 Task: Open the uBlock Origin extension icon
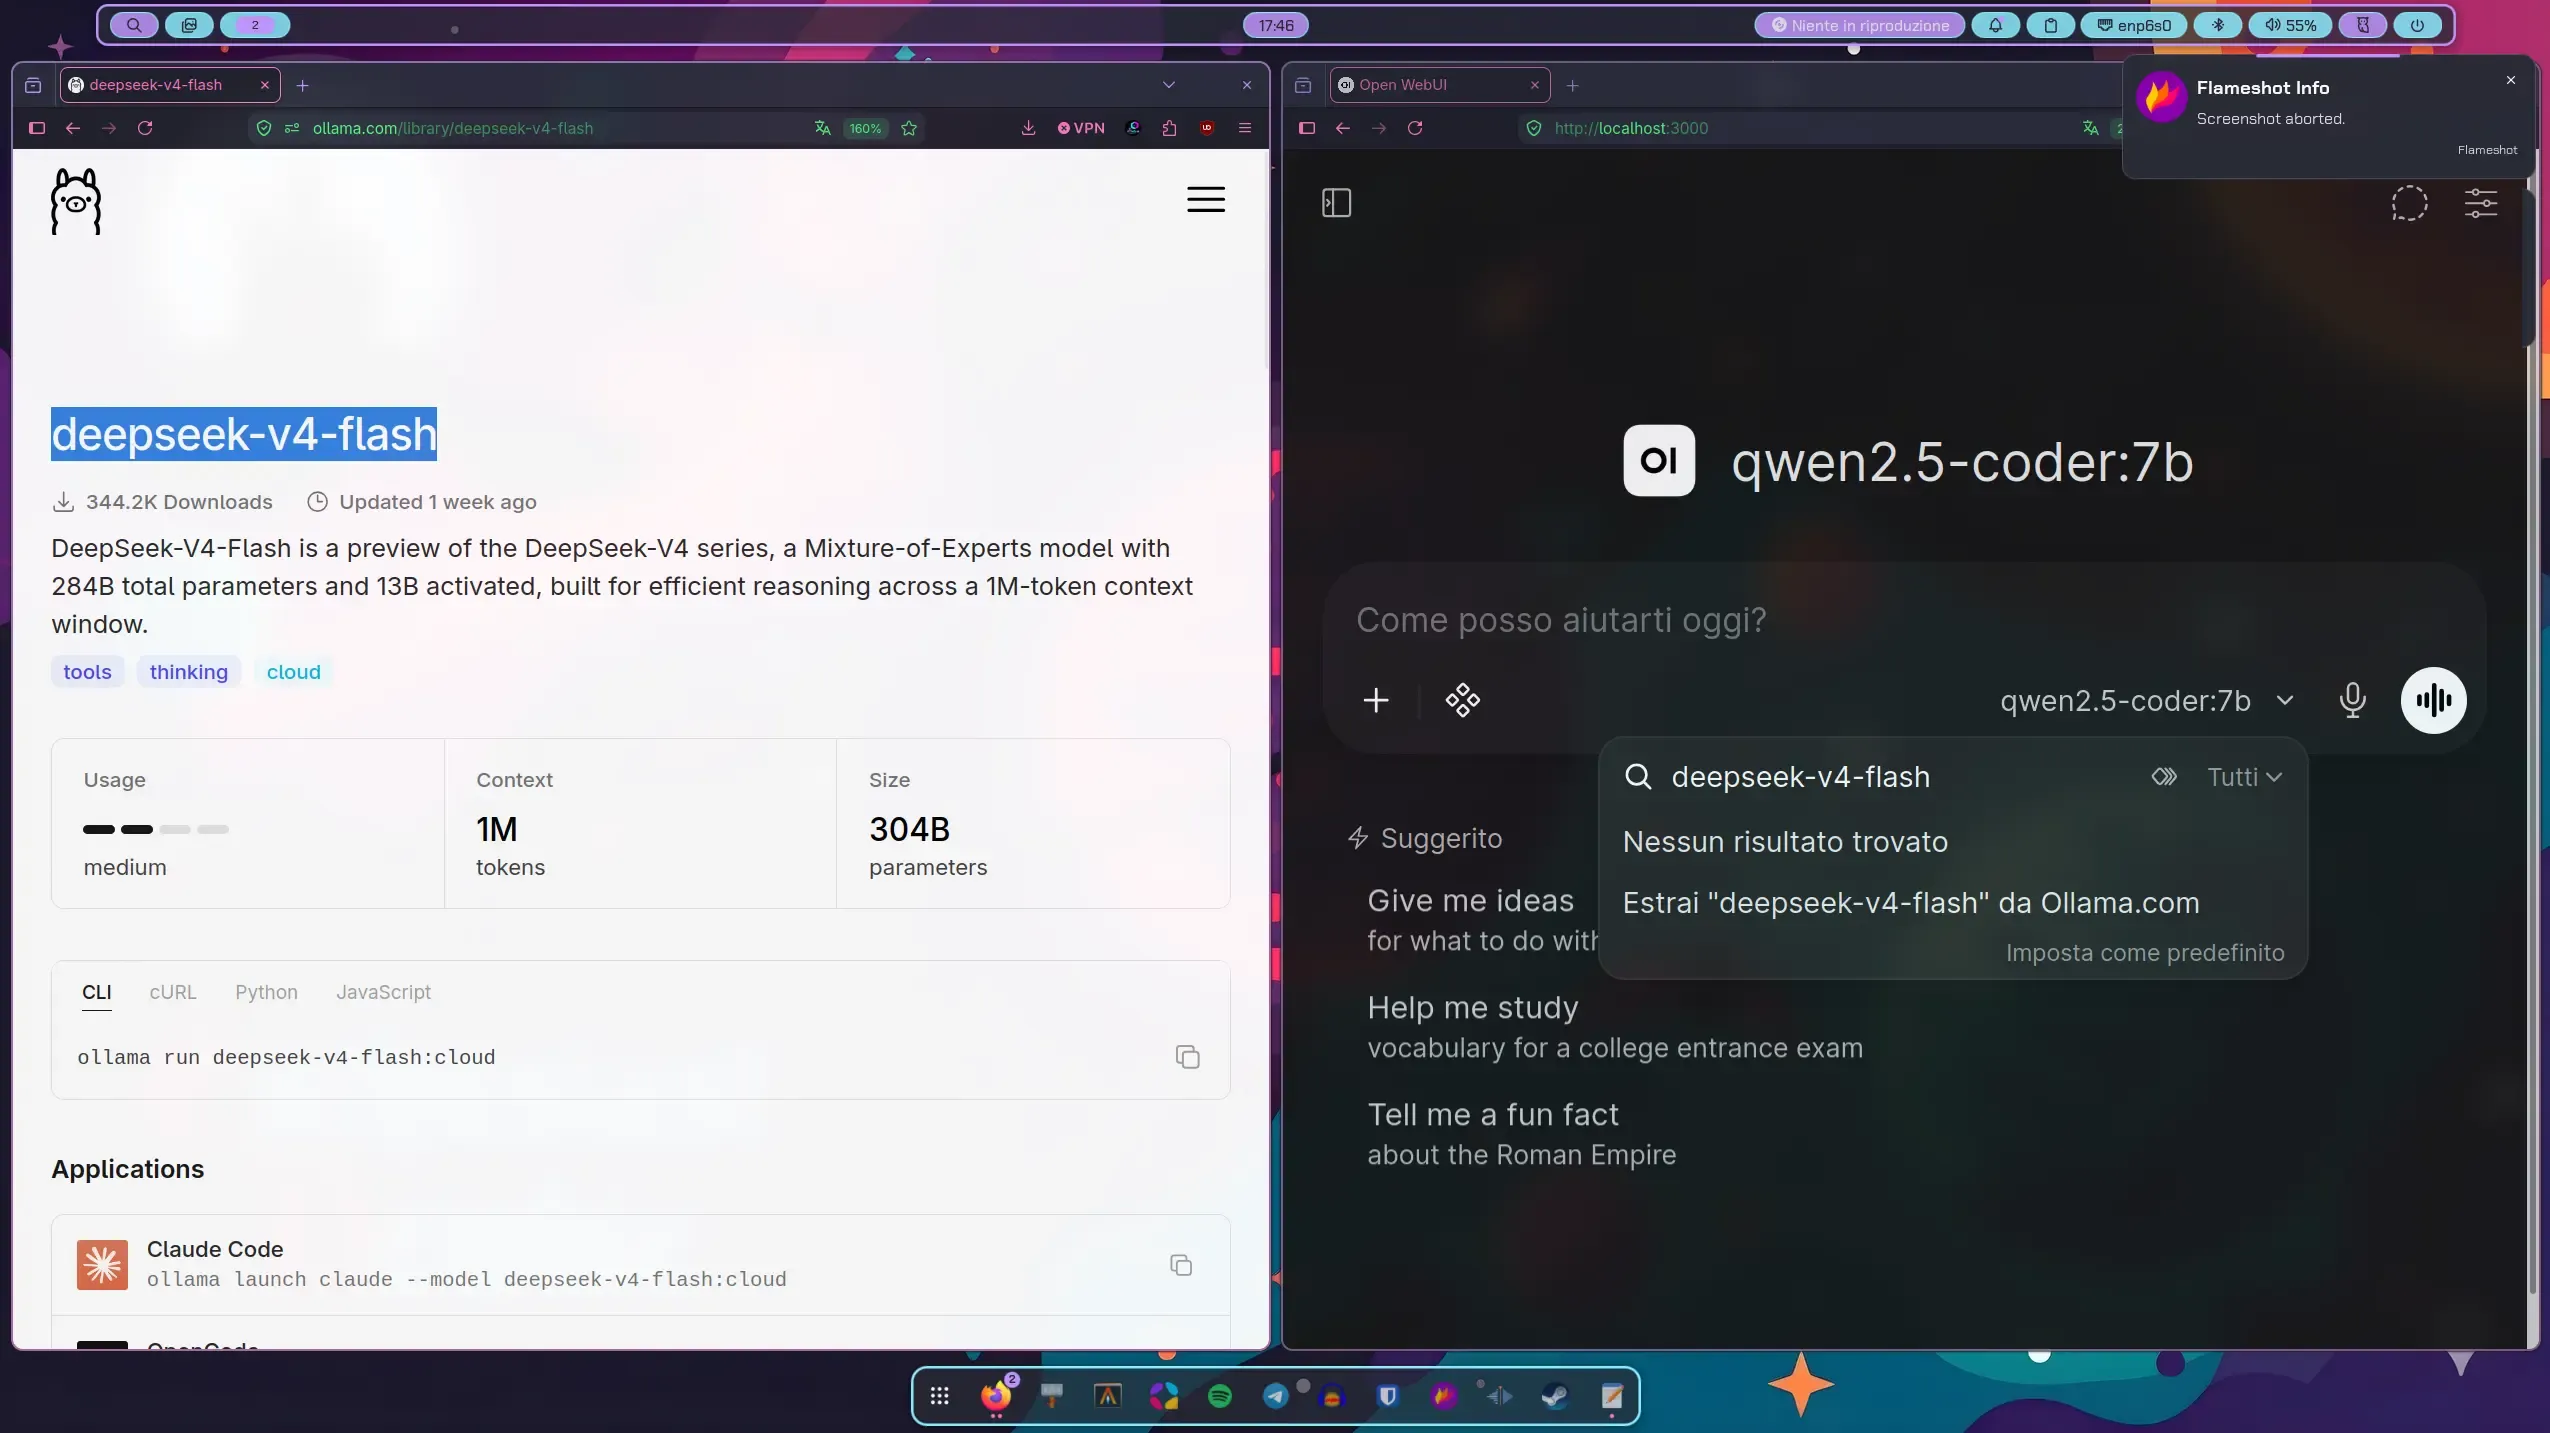tap(1207, 128)
